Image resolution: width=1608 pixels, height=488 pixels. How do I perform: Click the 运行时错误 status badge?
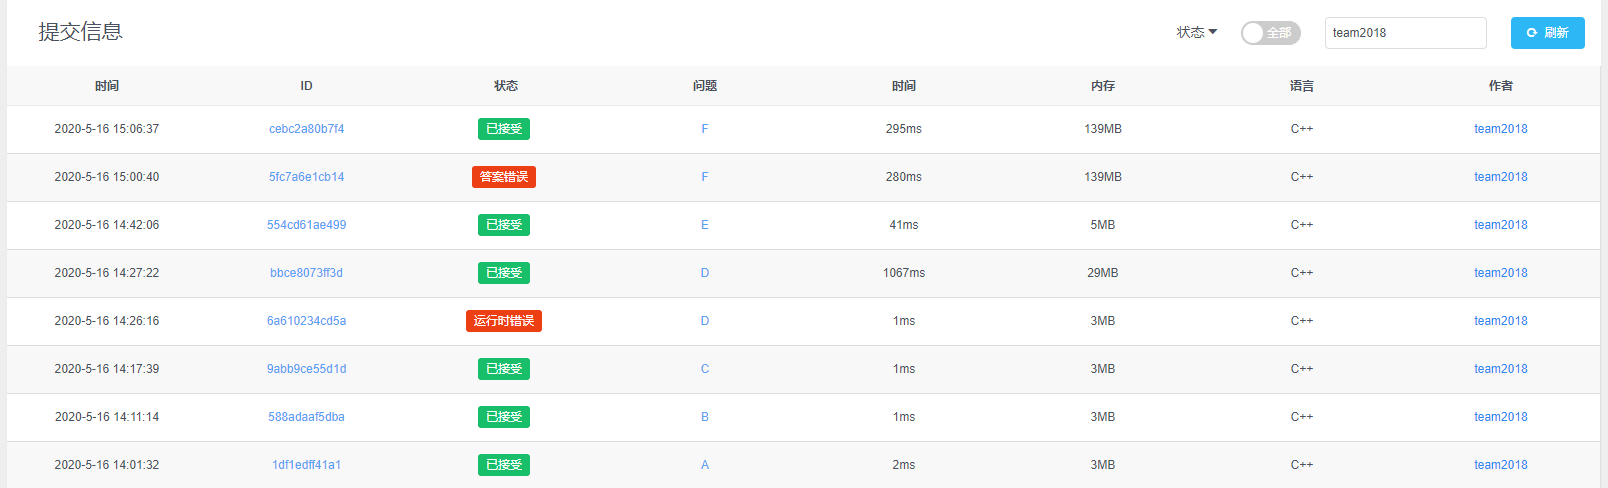tap(504, 321)
